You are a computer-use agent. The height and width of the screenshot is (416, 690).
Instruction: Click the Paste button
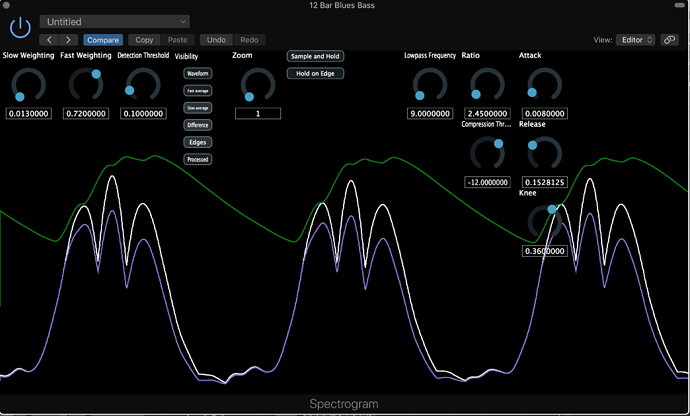(177, 40)
